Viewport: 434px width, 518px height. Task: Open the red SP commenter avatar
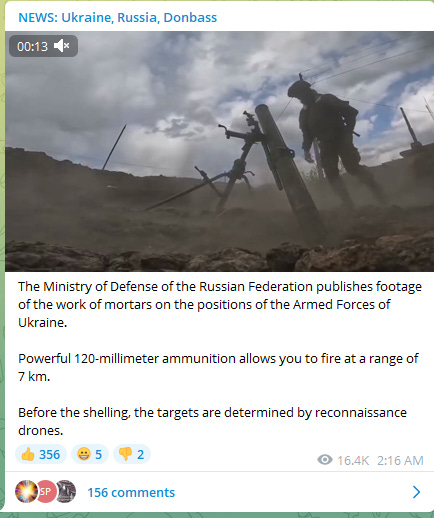point(45,491)
